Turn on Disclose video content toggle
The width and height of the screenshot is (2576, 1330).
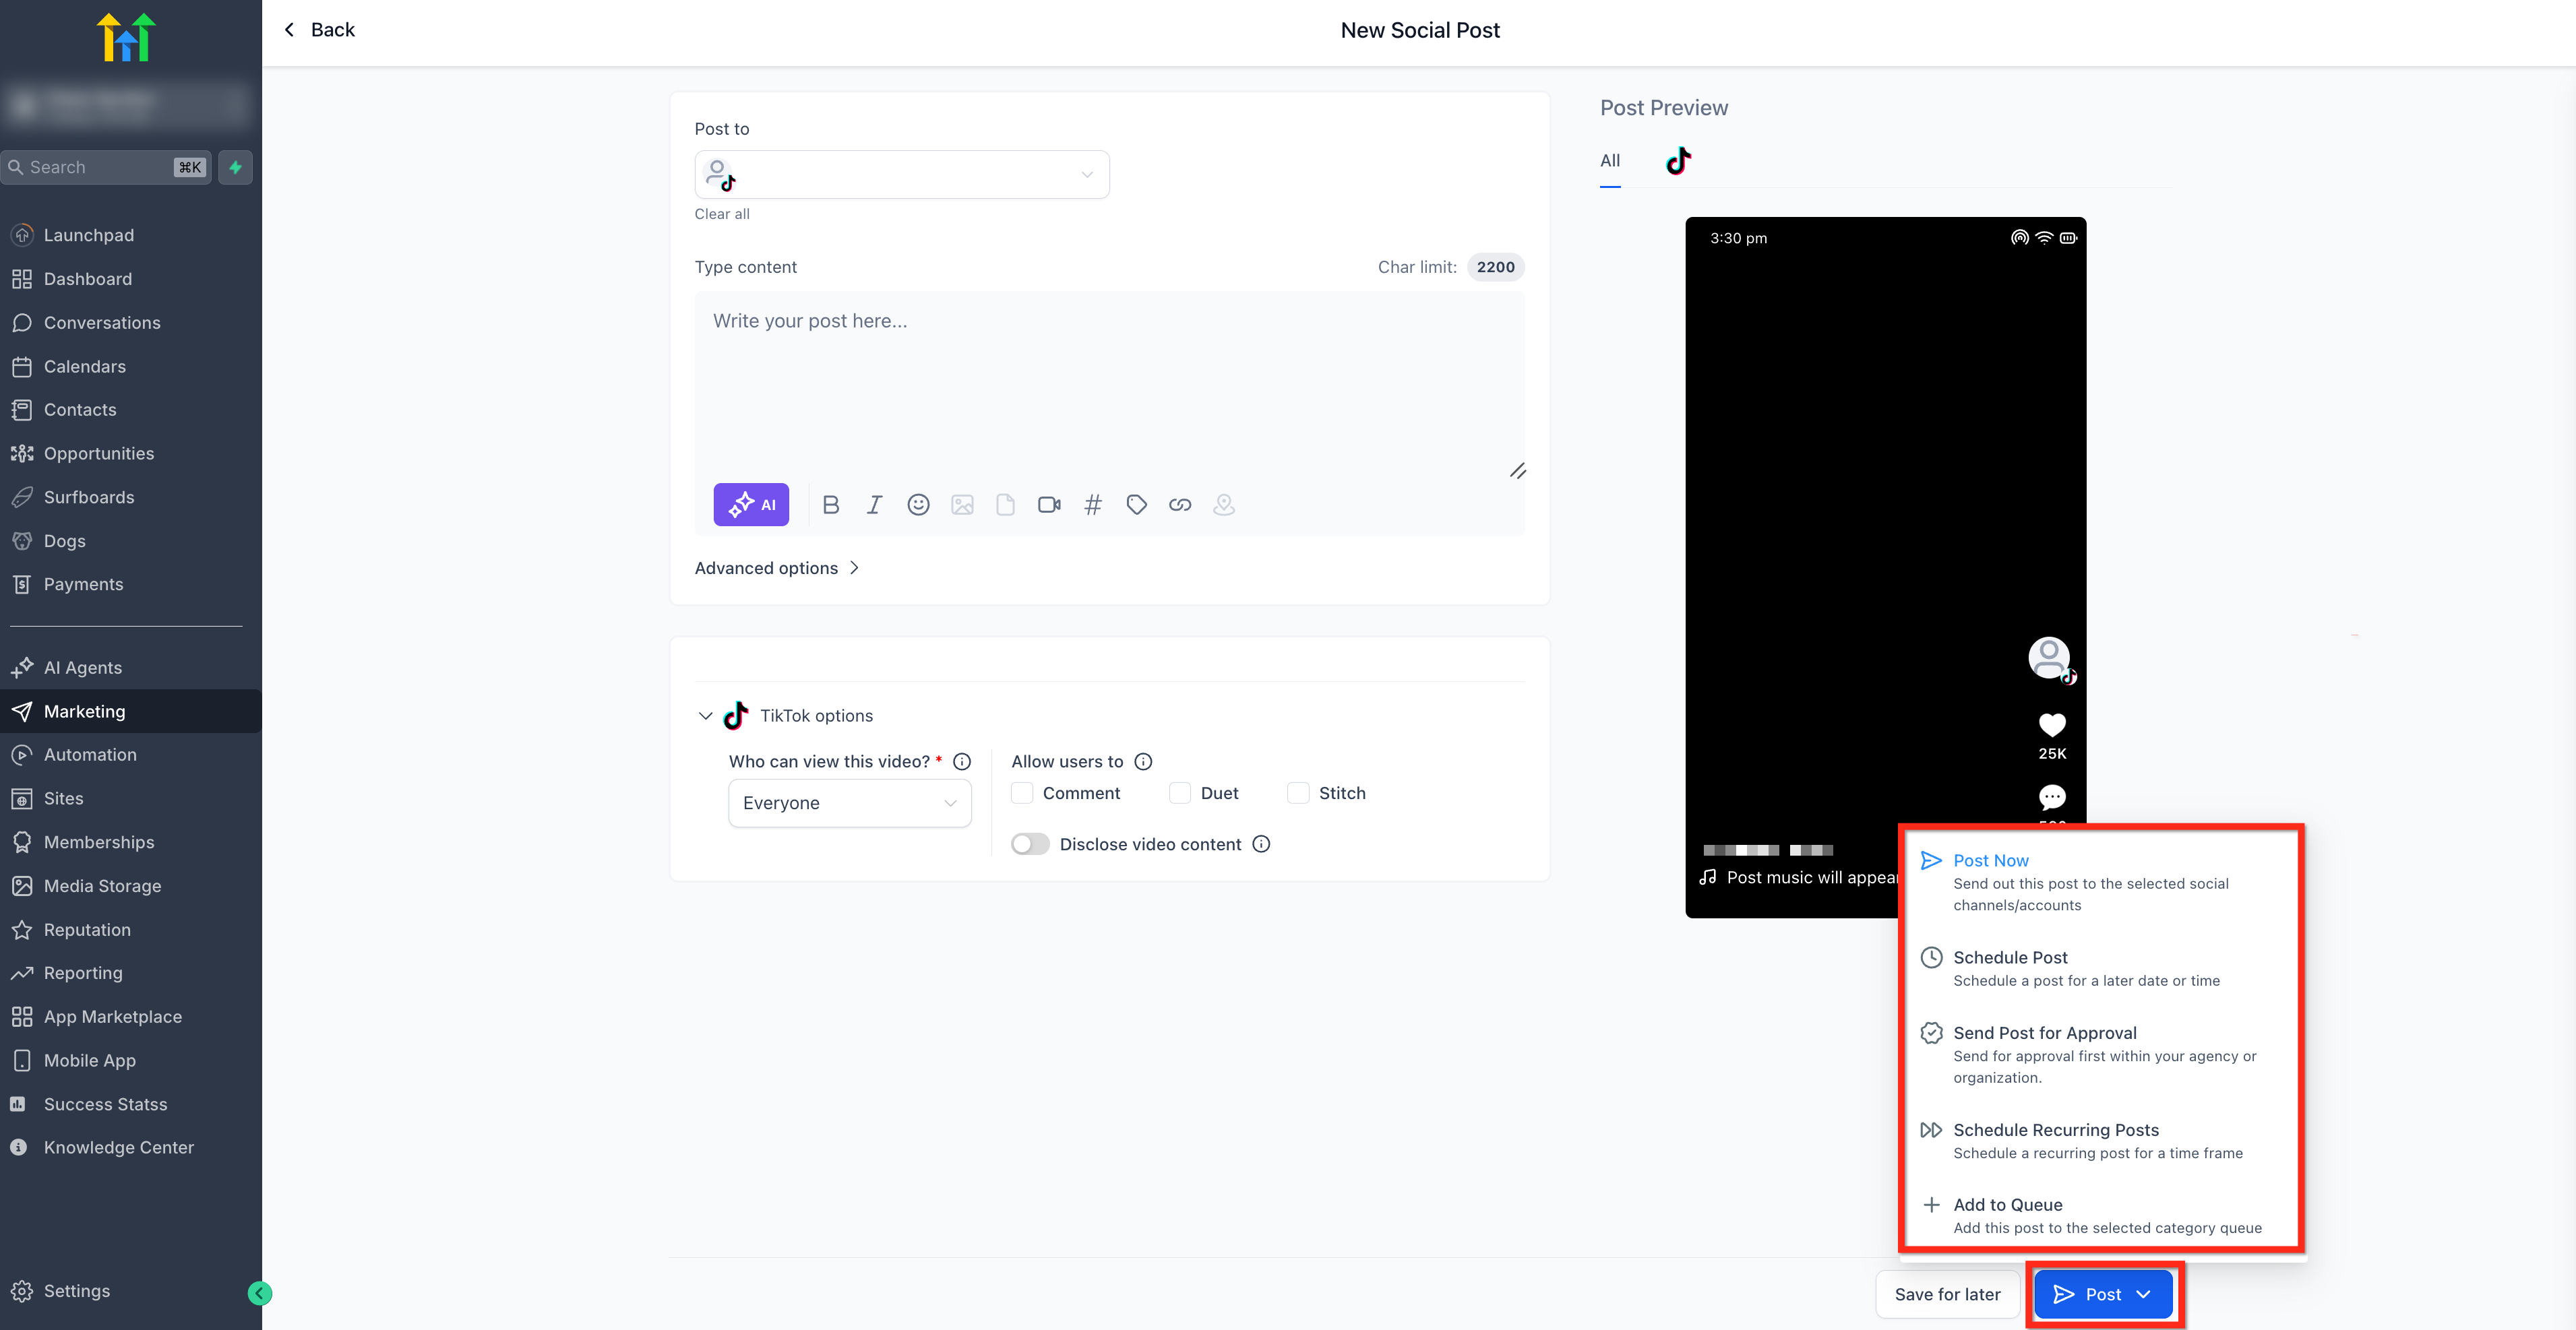[1030, 844]
